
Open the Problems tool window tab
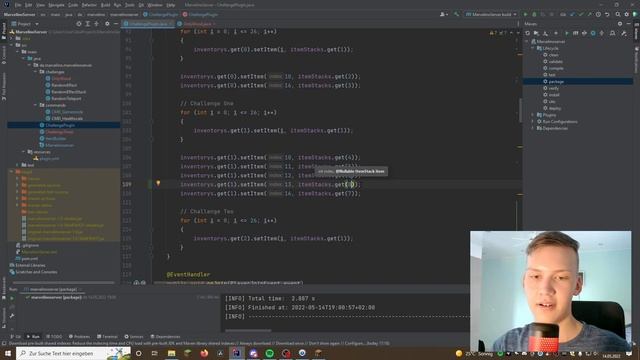(x=79, y=337)
